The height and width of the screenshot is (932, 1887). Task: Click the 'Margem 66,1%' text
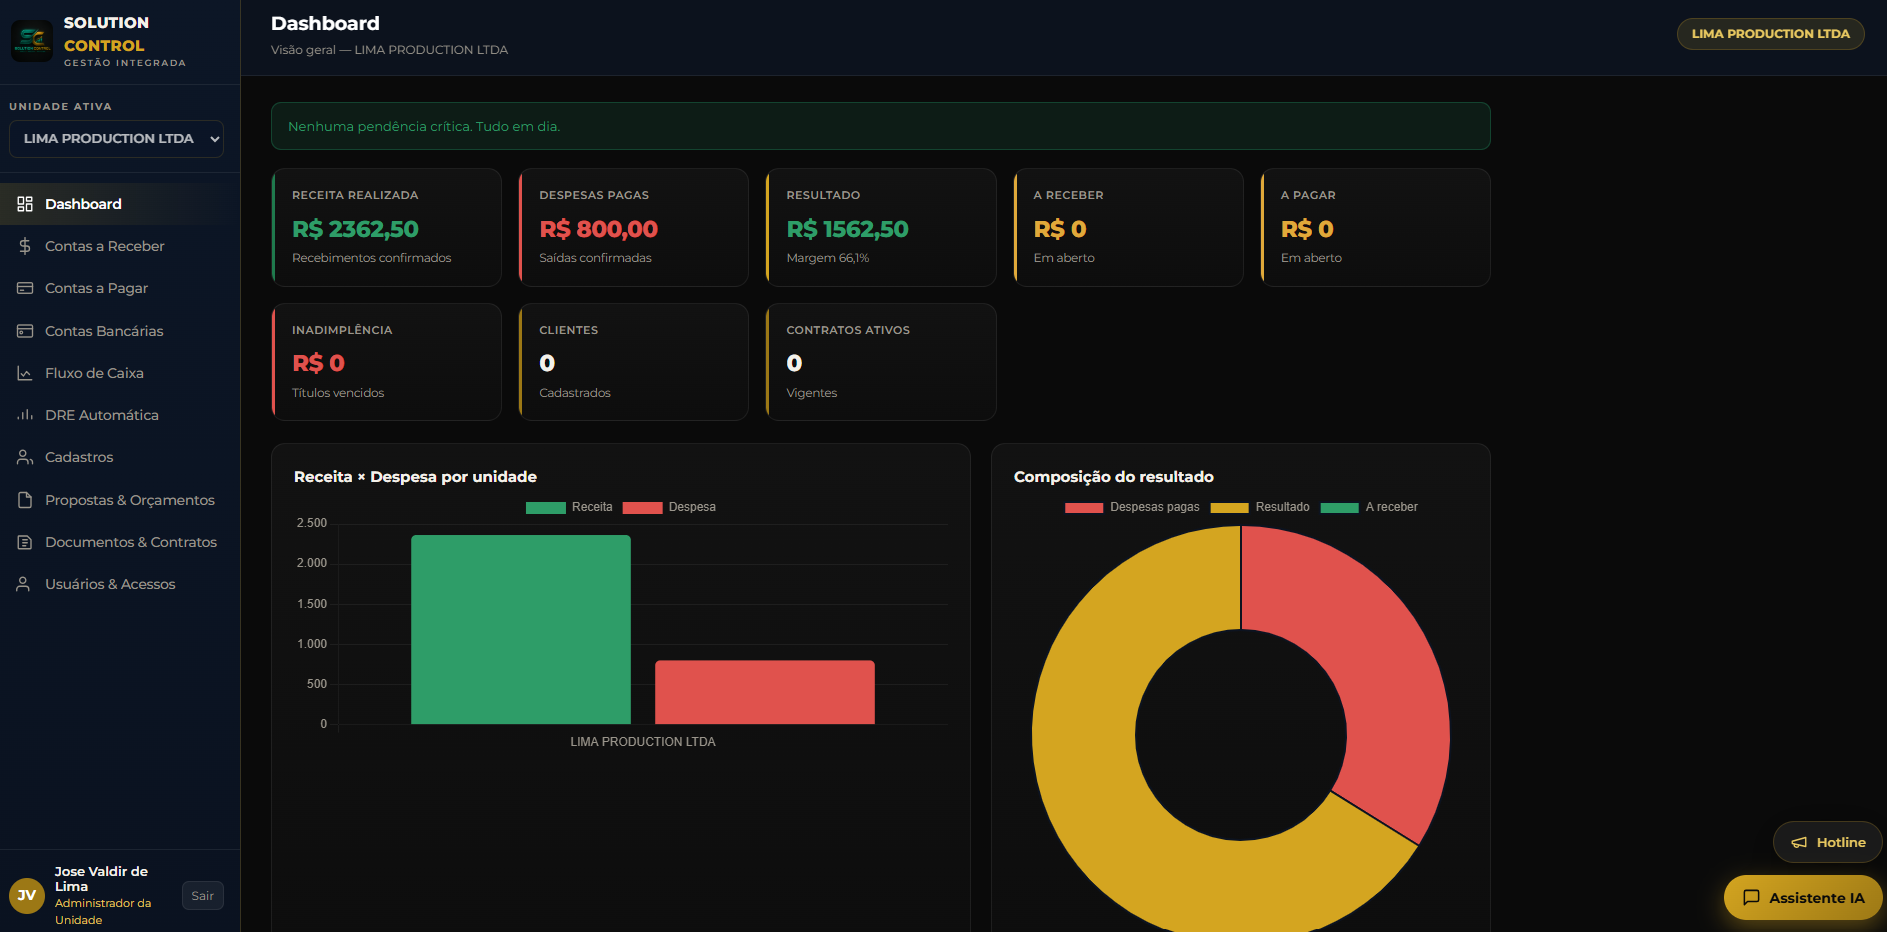[x=828, y=258]
